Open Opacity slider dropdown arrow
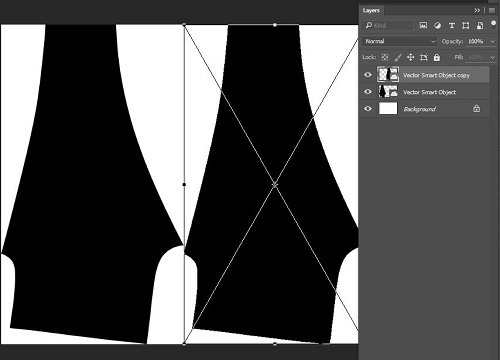 (492, 42)
